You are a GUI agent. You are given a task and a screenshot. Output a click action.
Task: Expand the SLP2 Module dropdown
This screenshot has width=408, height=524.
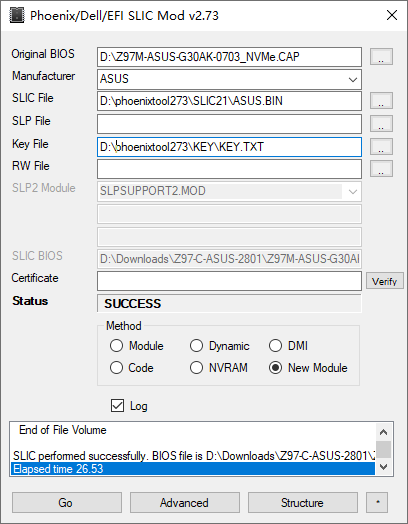(353, 191)
